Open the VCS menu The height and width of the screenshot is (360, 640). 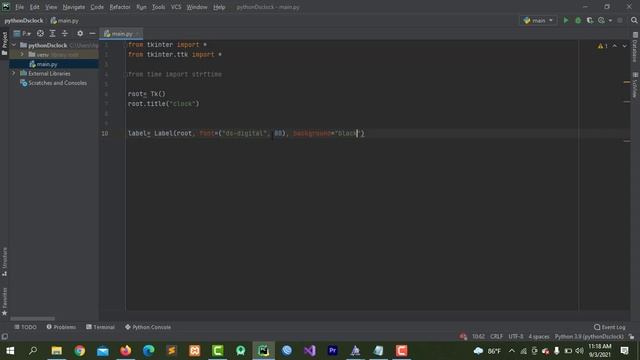176,7
